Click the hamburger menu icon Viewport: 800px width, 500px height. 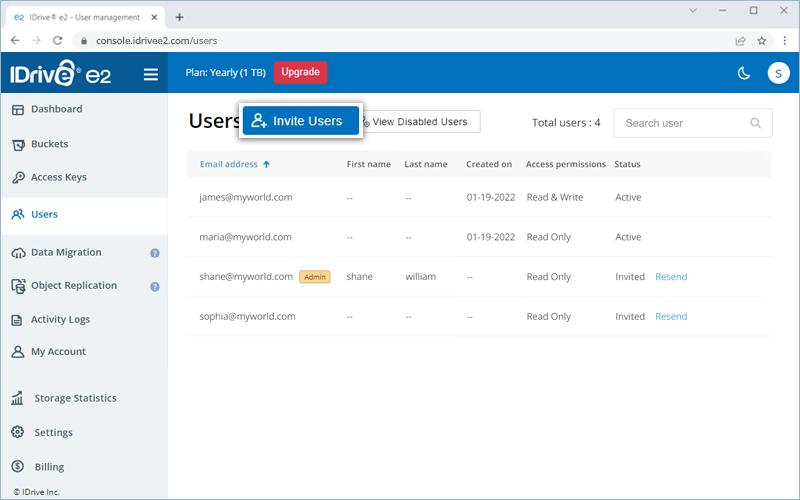pyautogui.click(x=151, y=74)
